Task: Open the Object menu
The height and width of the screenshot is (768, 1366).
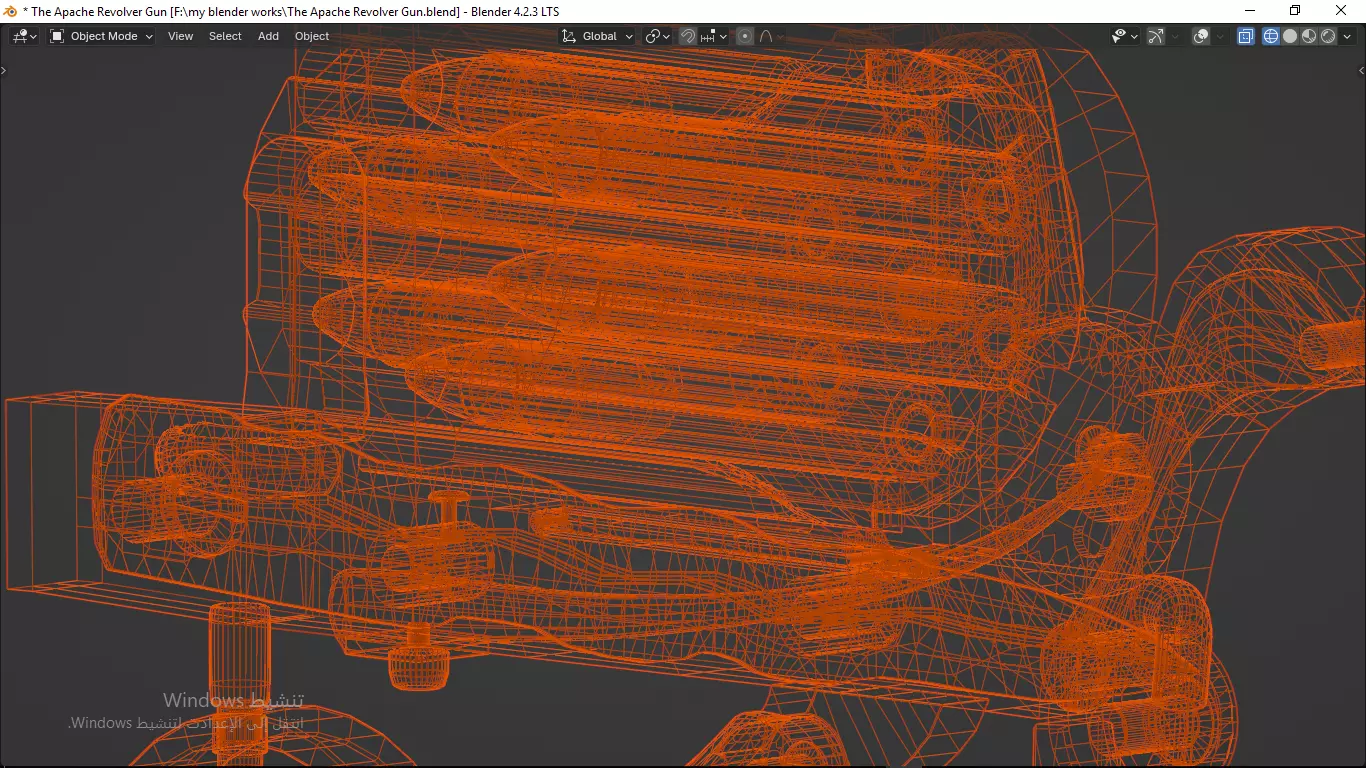Action: coord(312,36)
